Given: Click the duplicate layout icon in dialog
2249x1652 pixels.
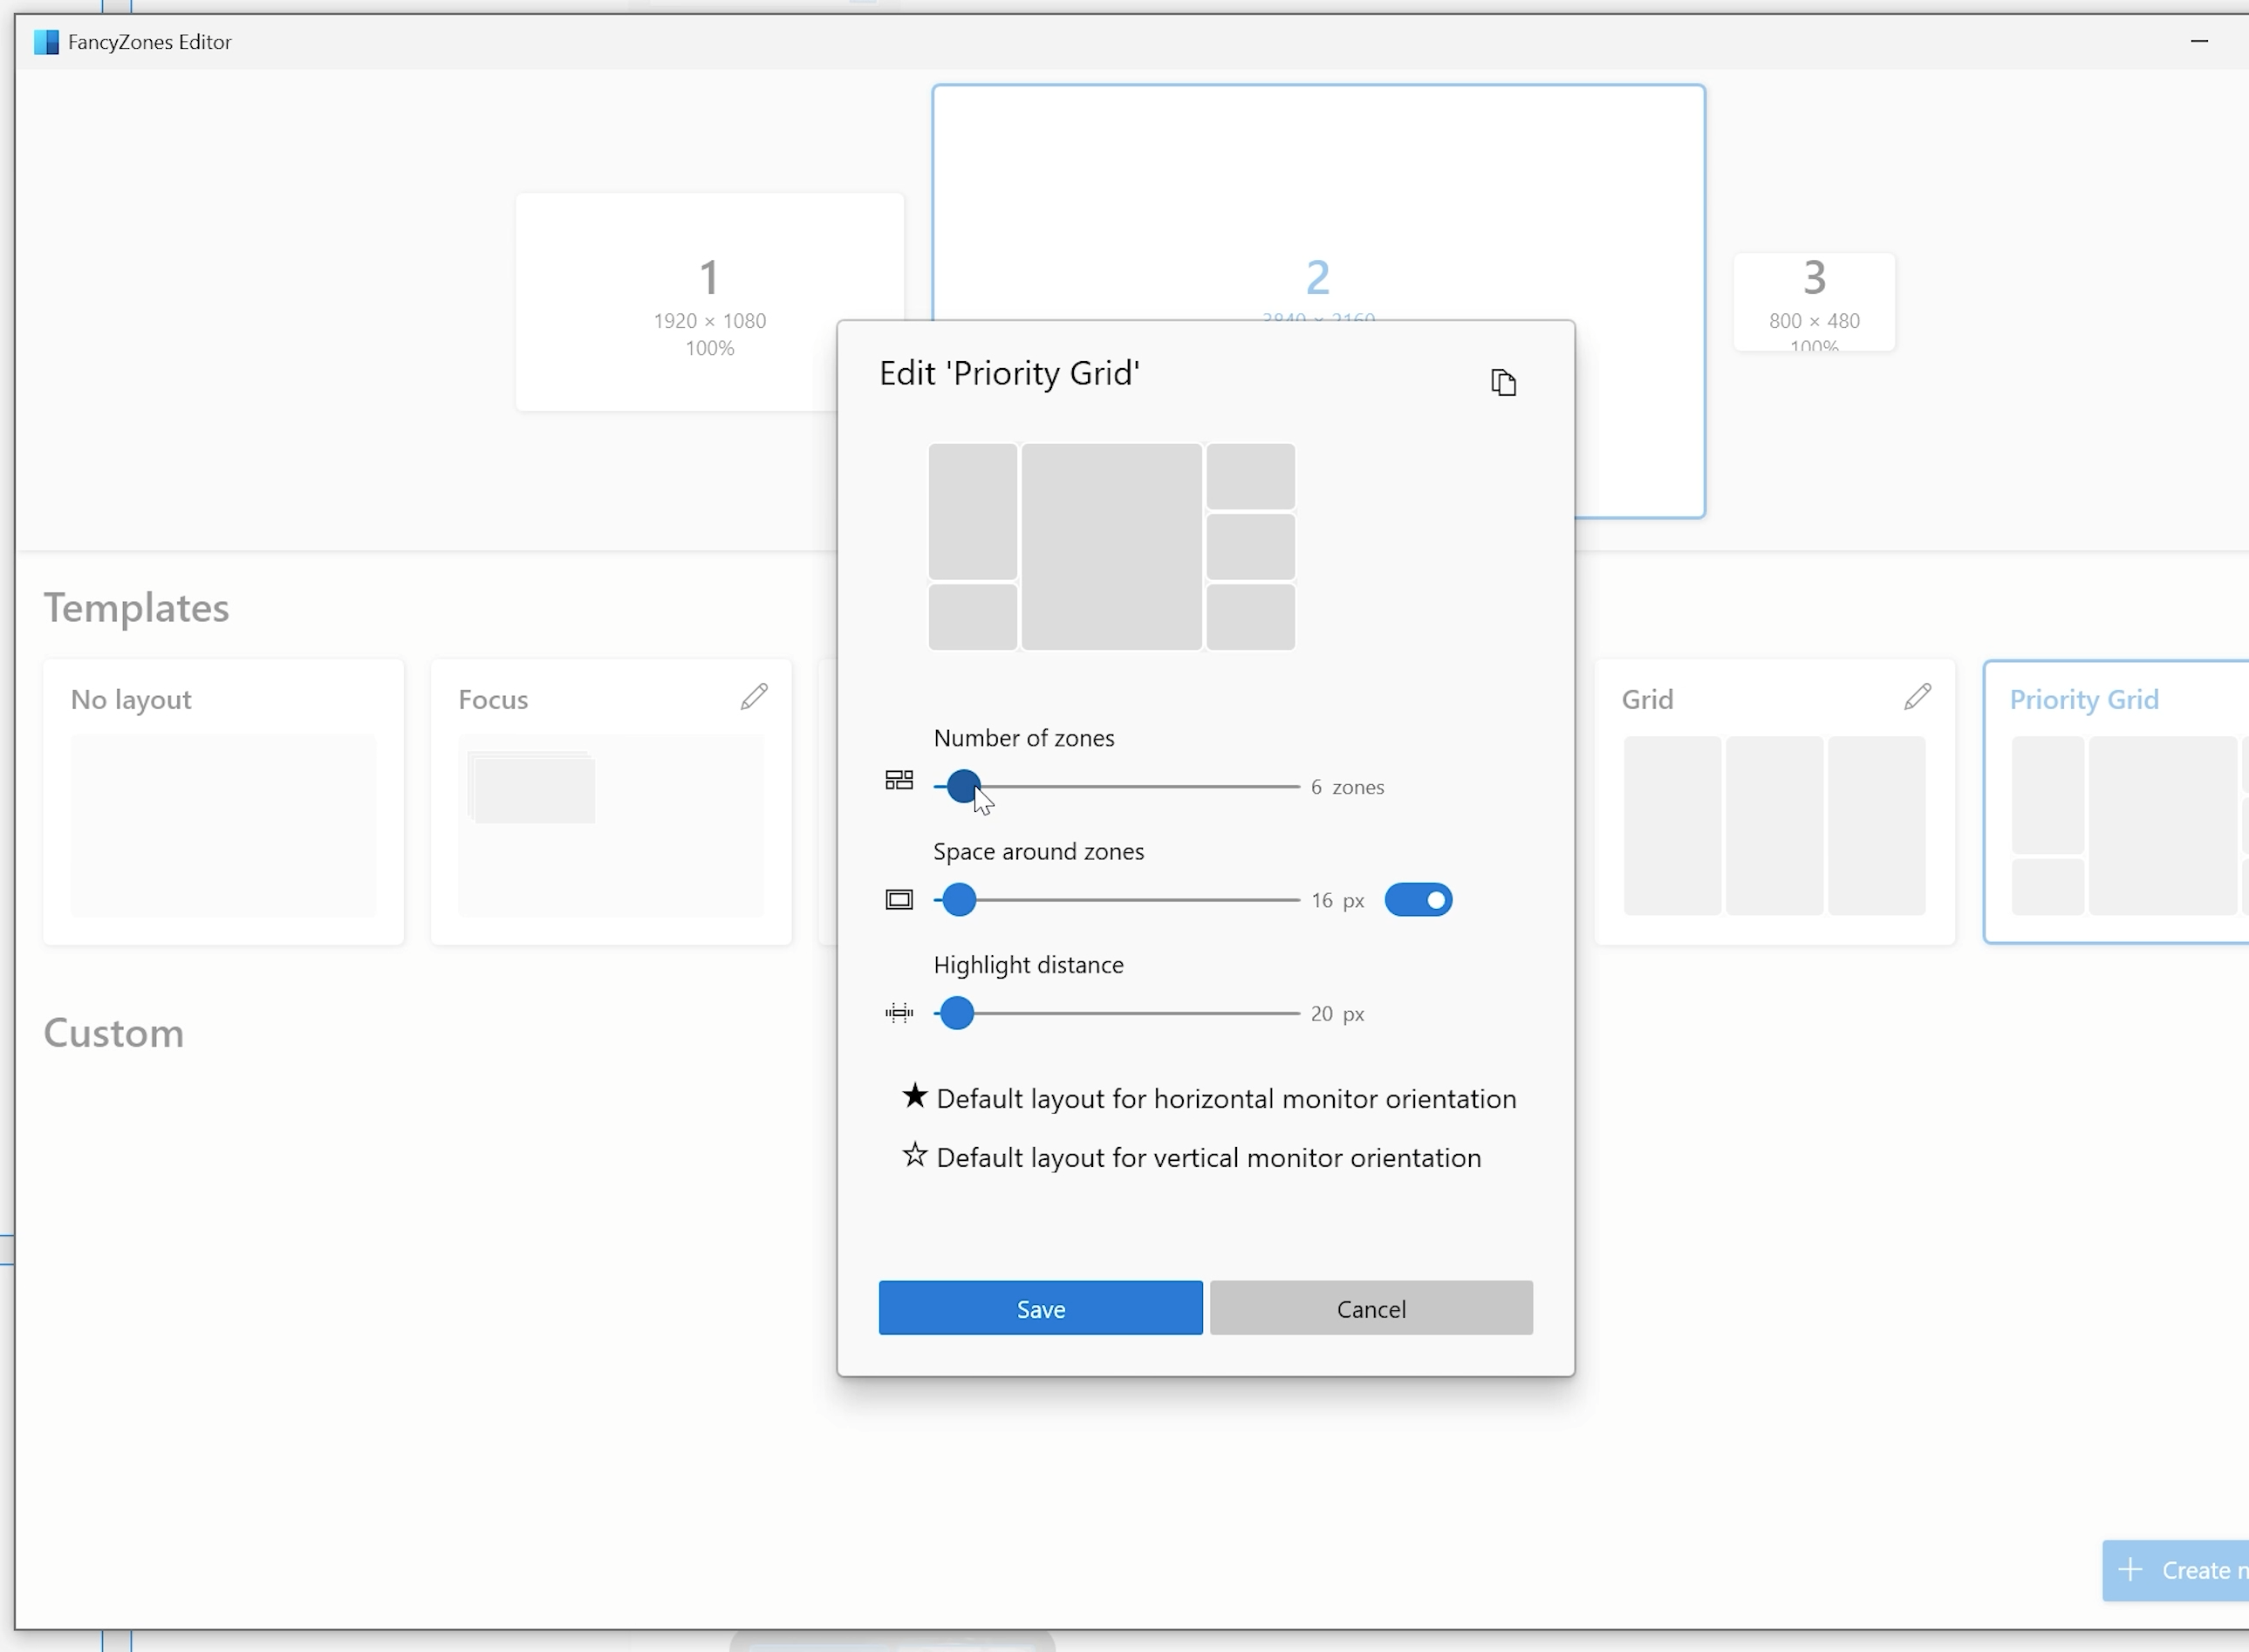Looking at the screenshot, I should click(1503, 382).
